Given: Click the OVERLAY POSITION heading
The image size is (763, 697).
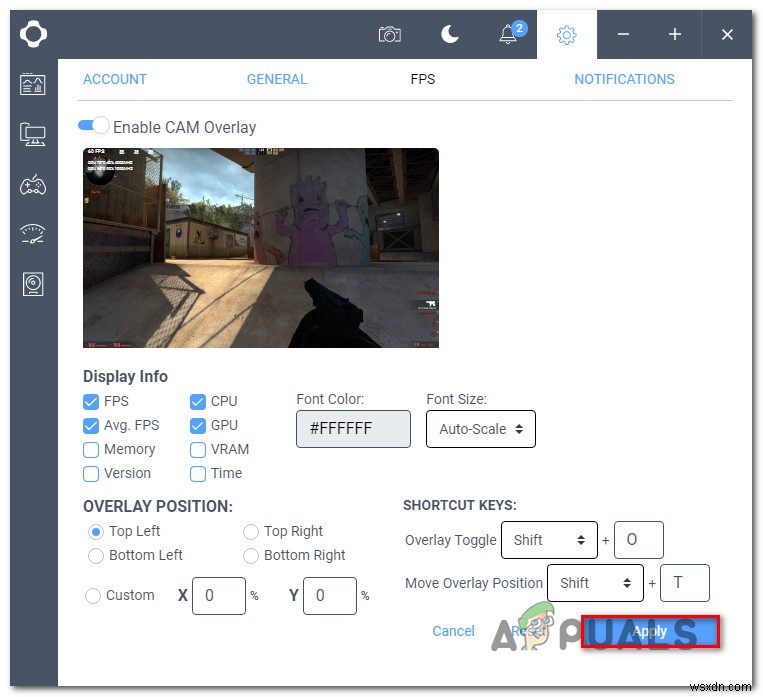Looking at the screenshot, I should [x=158, y=506].
